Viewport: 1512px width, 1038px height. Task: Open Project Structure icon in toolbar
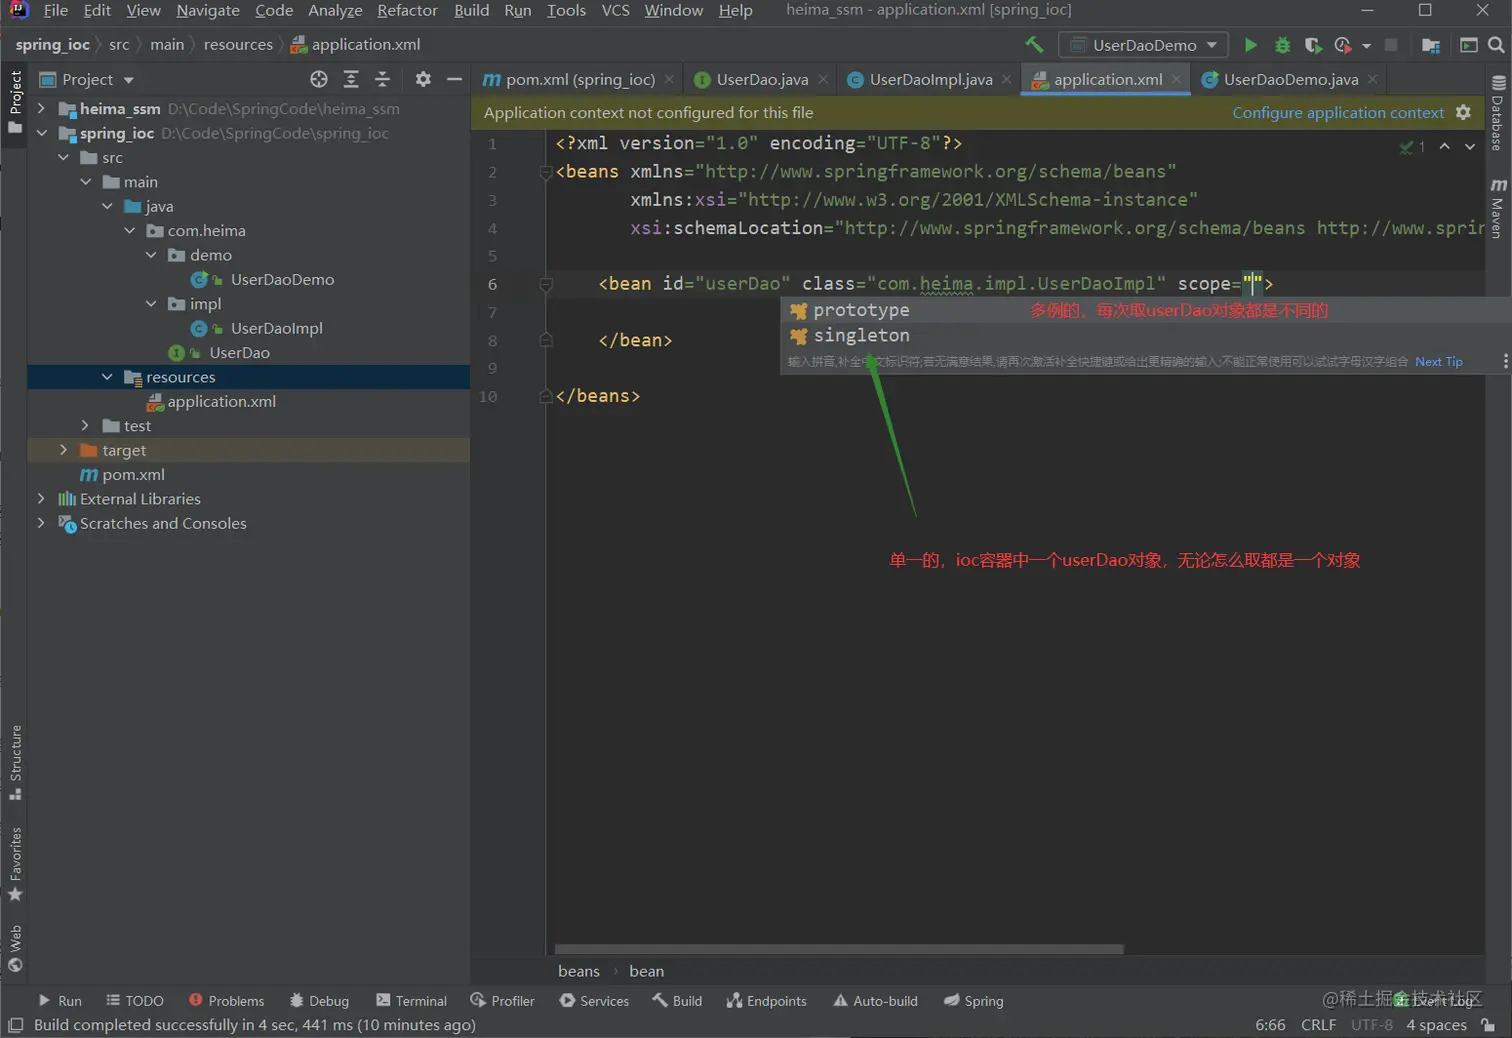(1431, 45)
